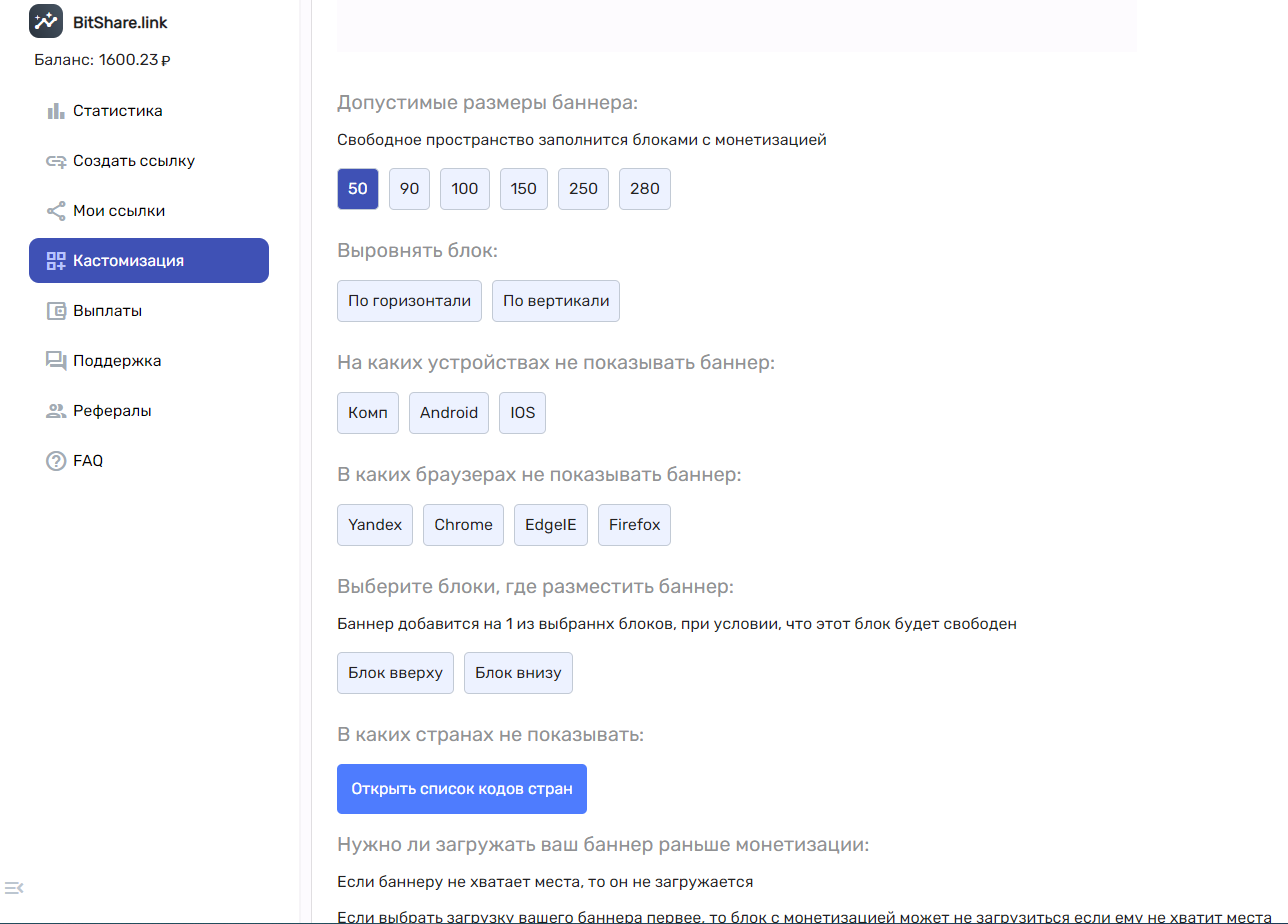This screenshot has height=924, width=1288.
Task: Click the Мои ссылки share icon
Action: [56, 211]
